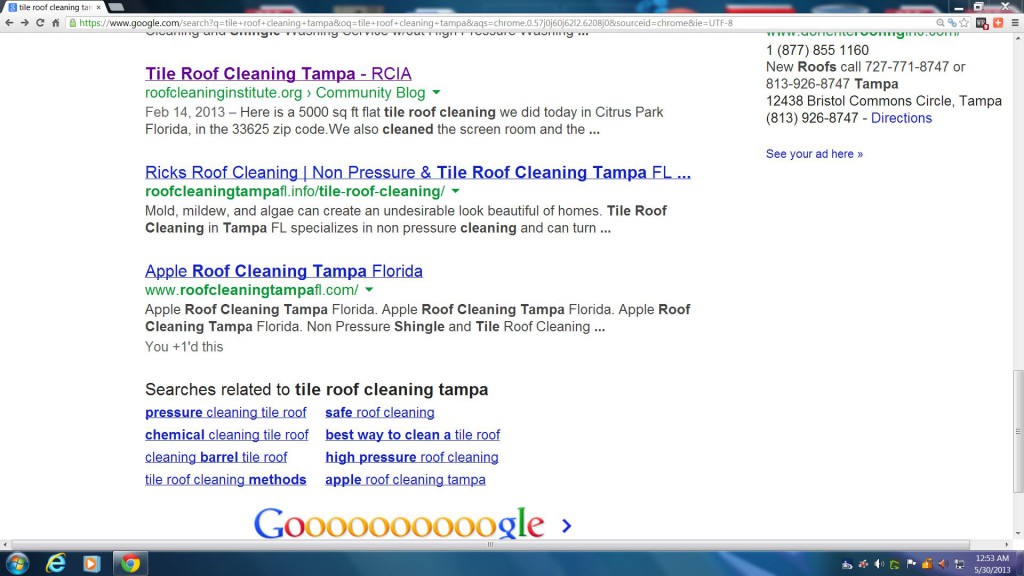Click the 'Directions' link
Viewport: 1024px width, 576px height.
[901, 118]
